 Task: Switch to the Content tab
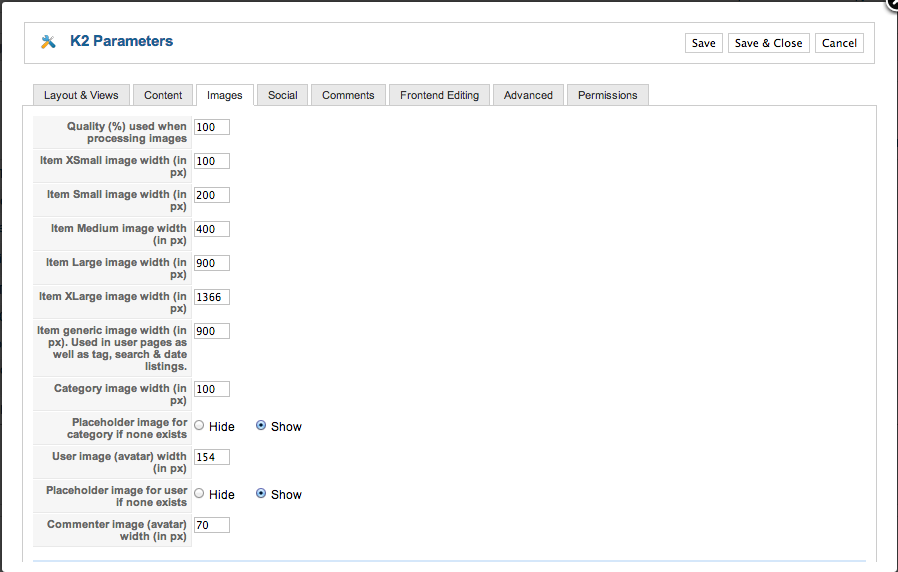click(163, 95)
